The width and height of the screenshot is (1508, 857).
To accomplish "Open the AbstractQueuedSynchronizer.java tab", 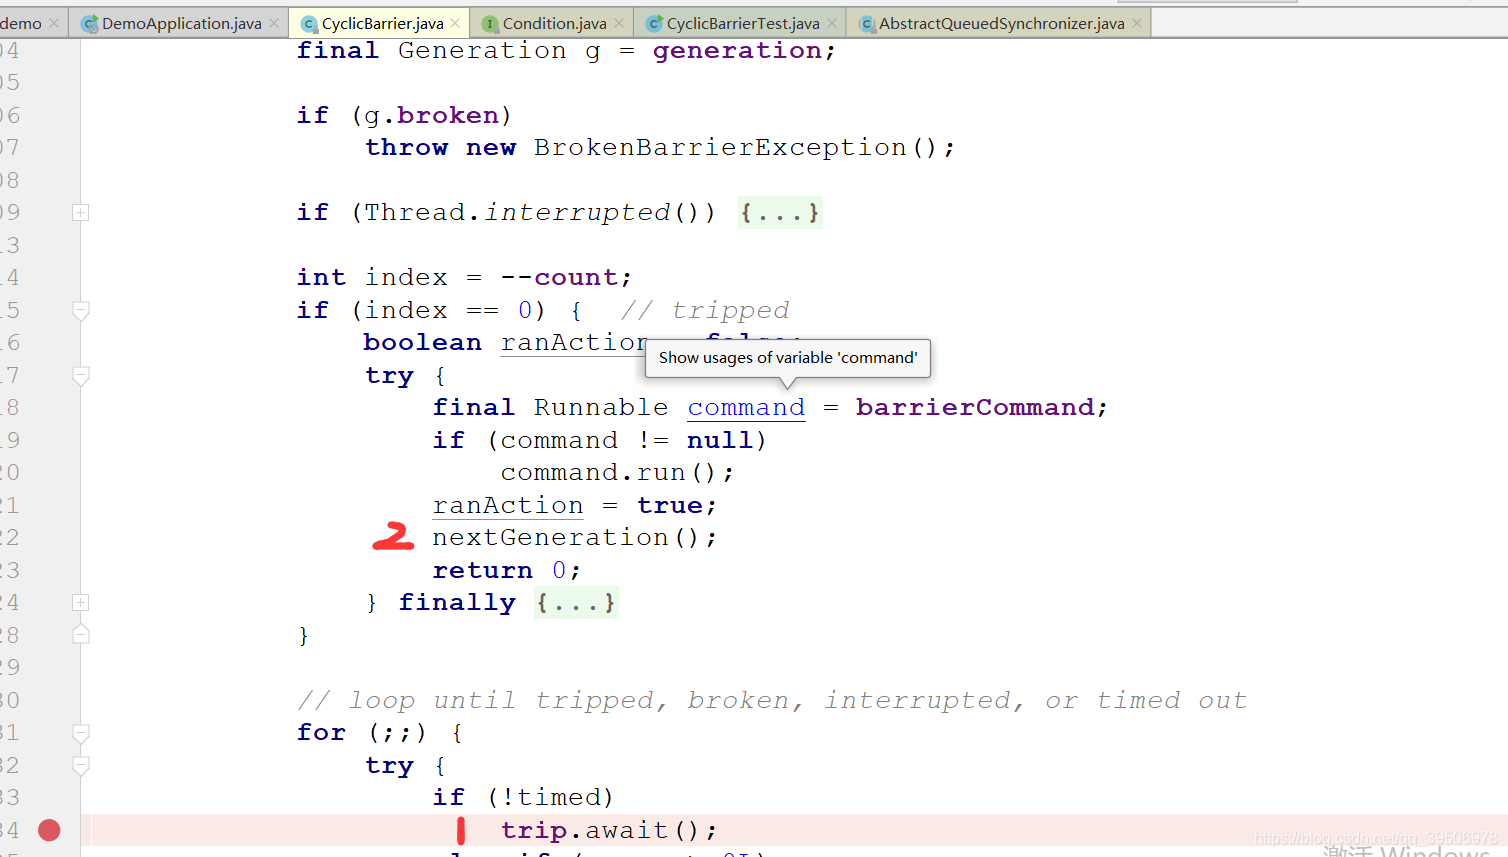I will [1001, 23].
